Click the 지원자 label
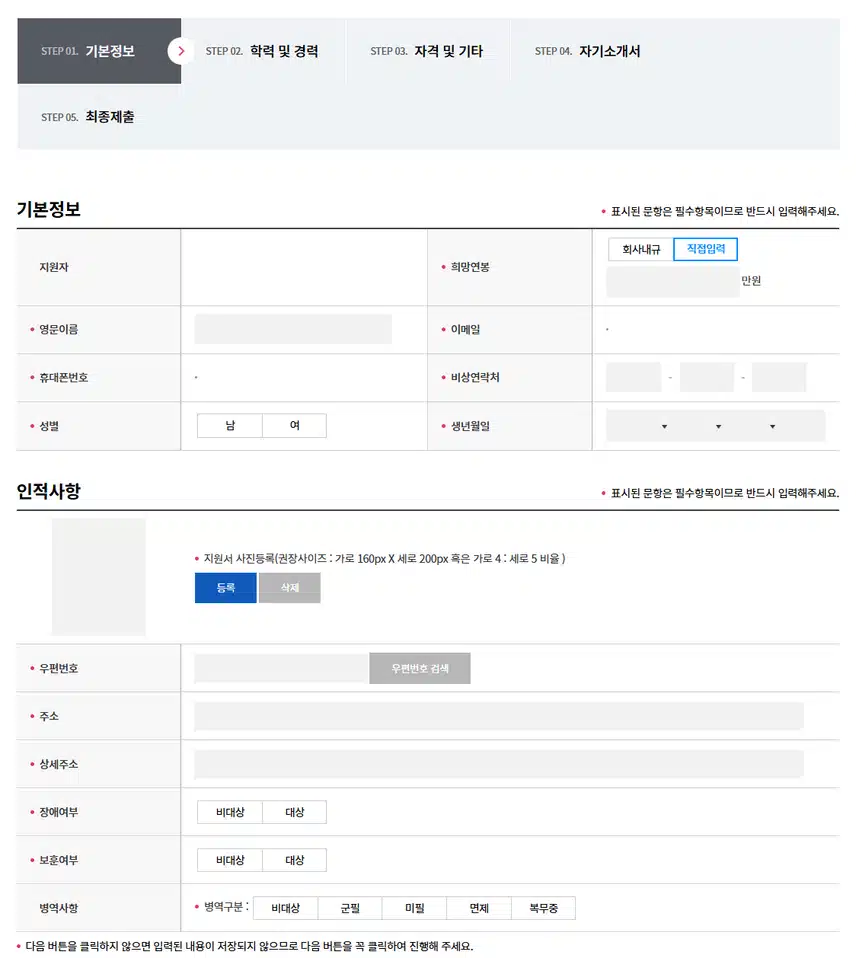The image size is (856, 958). coord(54,267)
